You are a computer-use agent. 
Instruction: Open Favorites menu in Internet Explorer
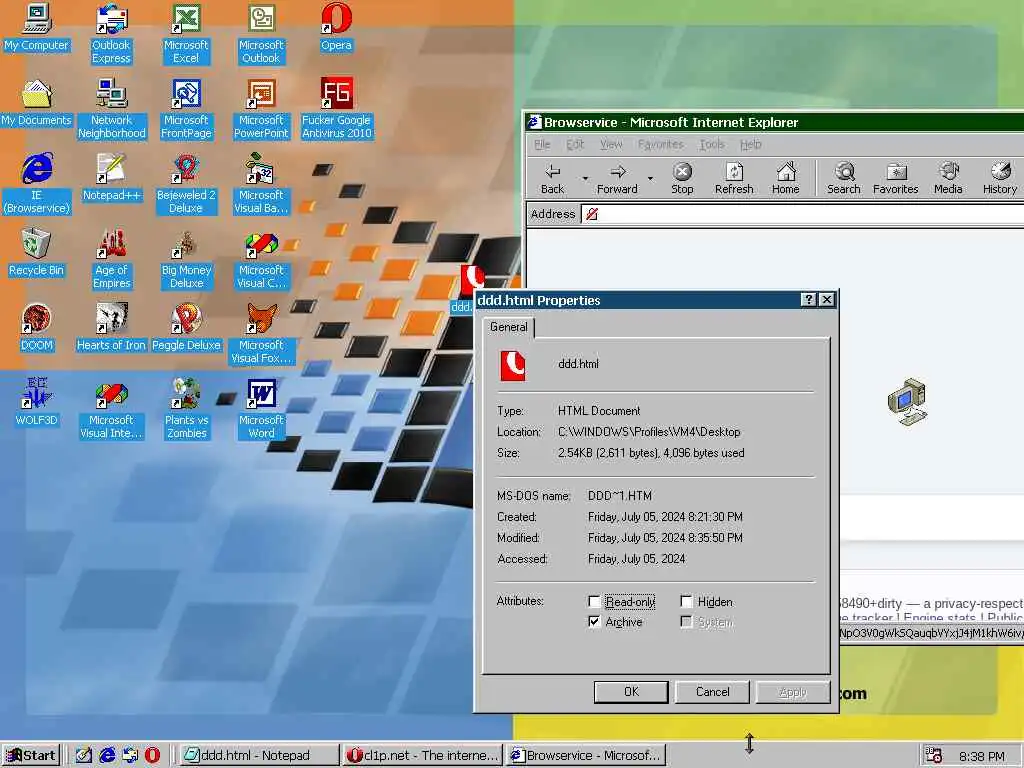tap(660, 144)
